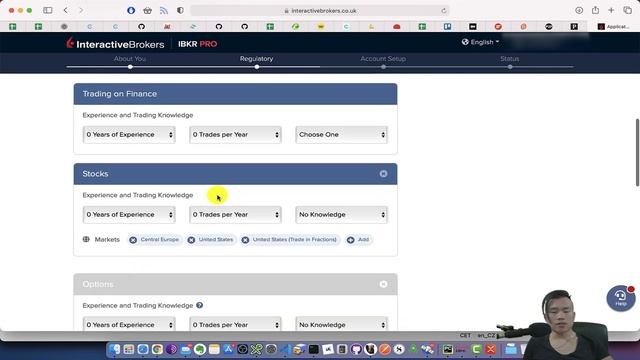This screenshot has height=360, width=640.
Task: Open Options help question mark icon
Action: pyautogui.click(x=200, y=305)
